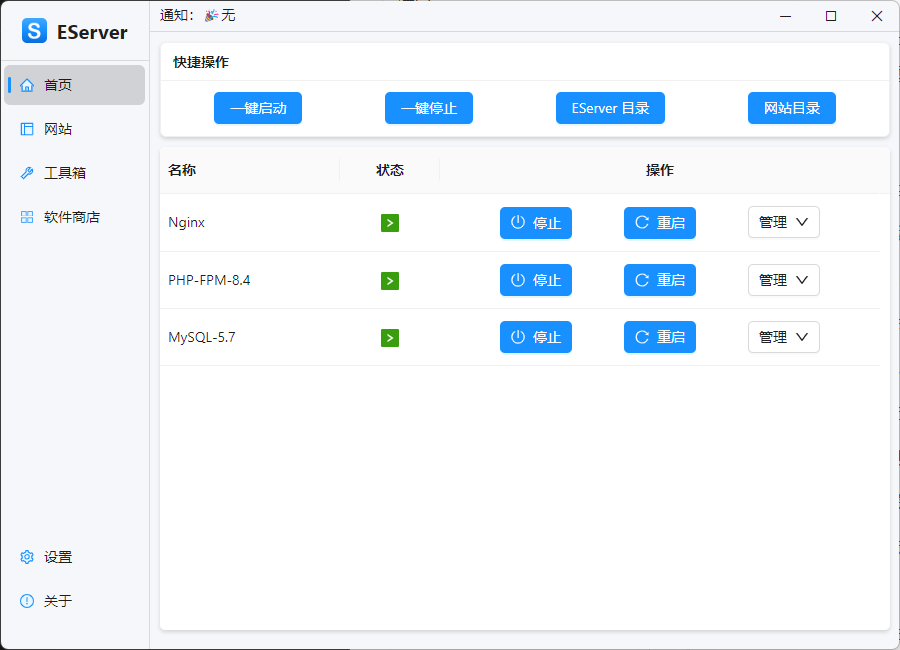Restart the PHP-FPM-8.4 service
900x650 pixels.
[660, 280]
